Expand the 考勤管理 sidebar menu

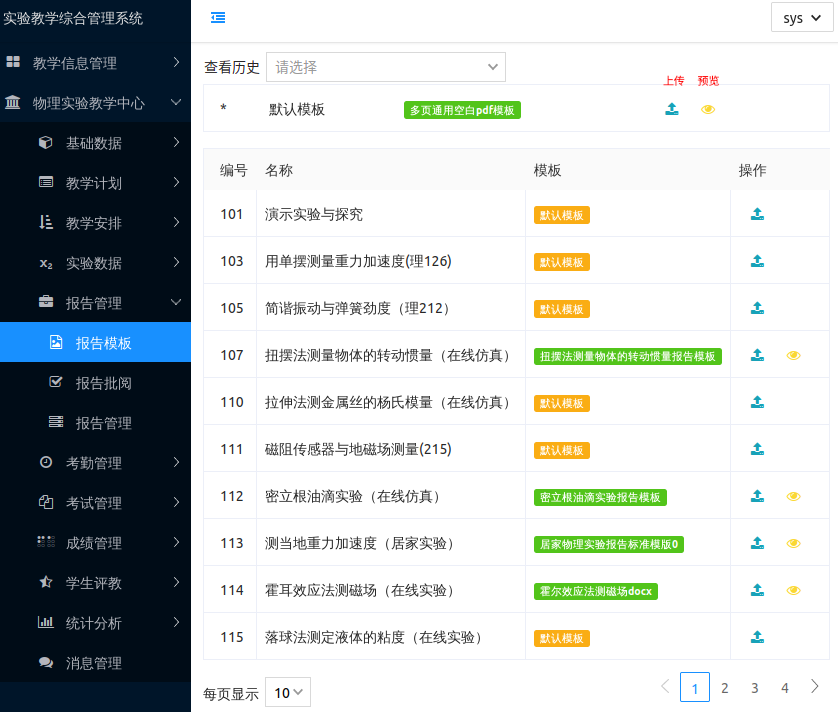(95, 463)
